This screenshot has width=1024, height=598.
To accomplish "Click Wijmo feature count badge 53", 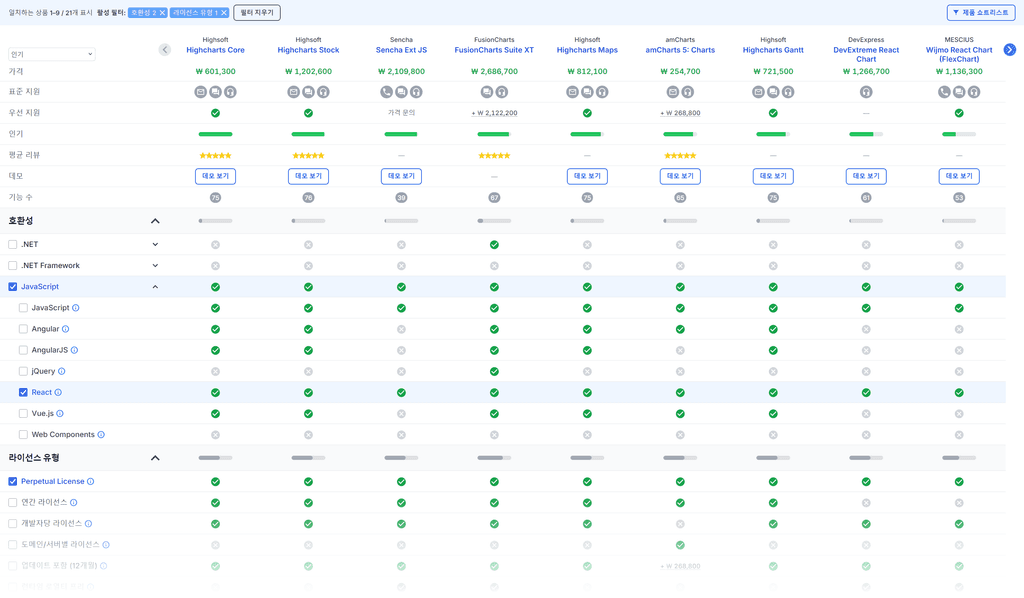I will (959, 198).
